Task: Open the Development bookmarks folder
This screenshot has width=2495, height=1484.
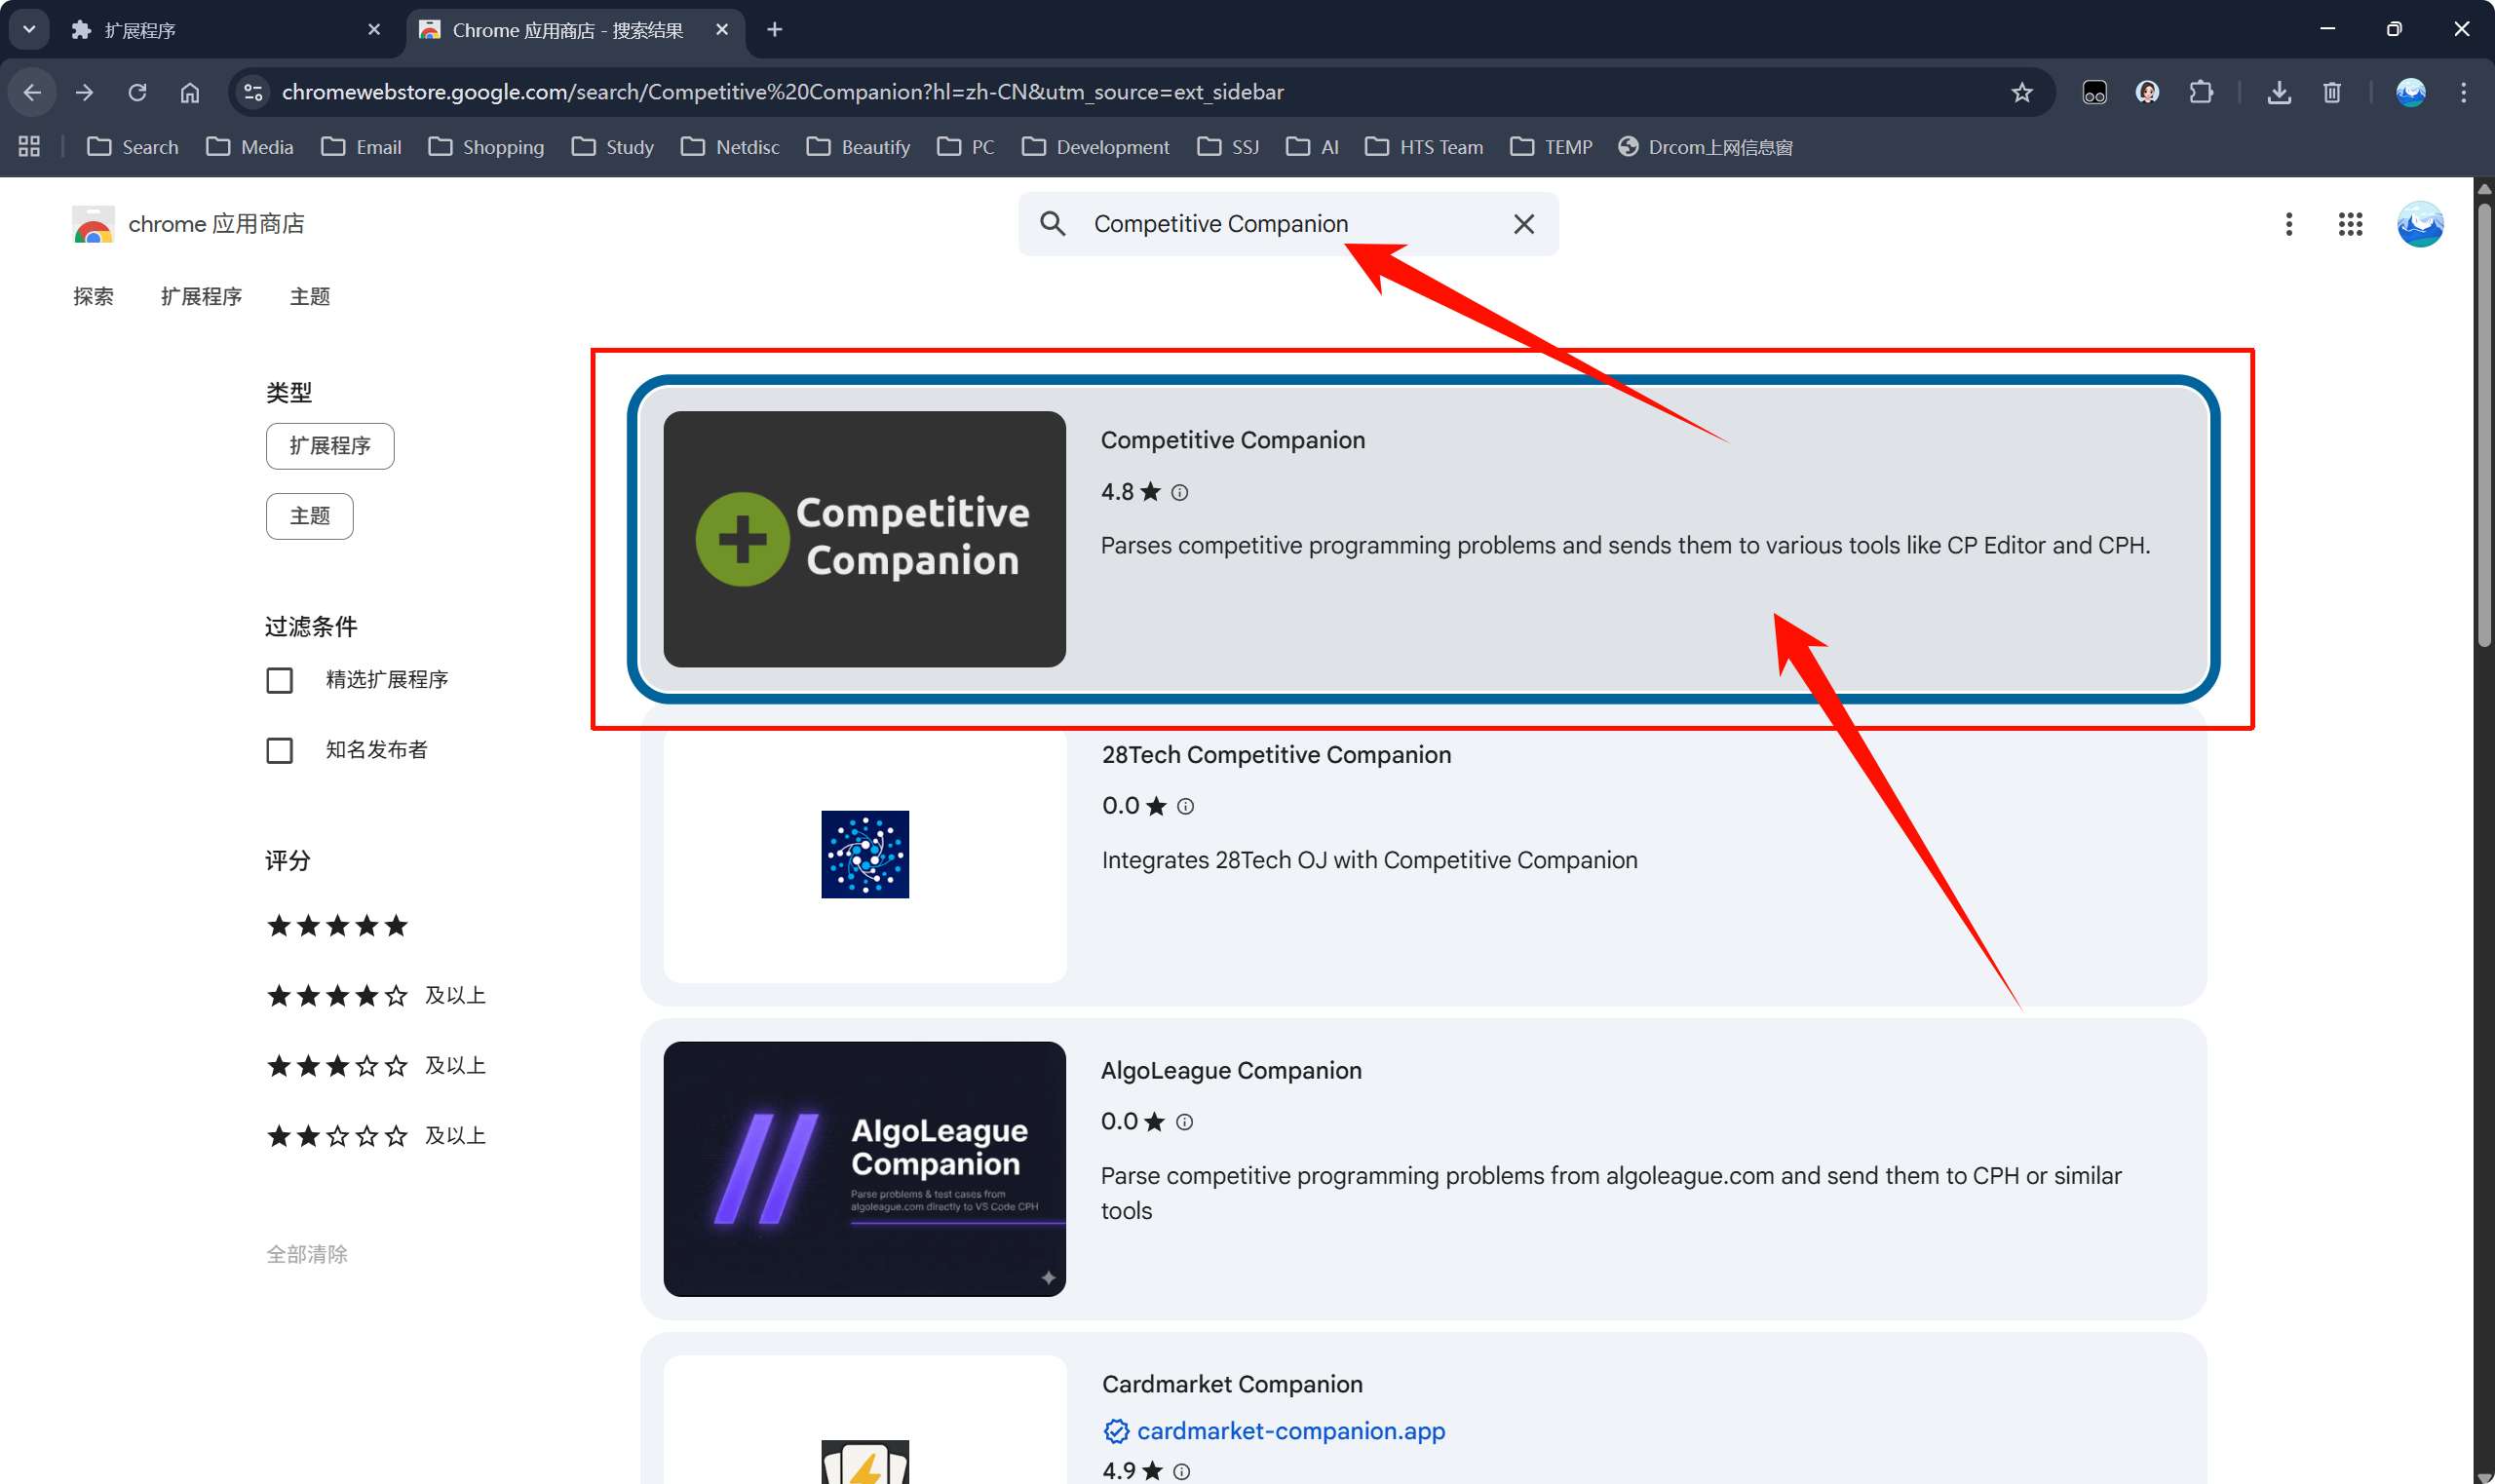Action: click(x=1096, y=147)
